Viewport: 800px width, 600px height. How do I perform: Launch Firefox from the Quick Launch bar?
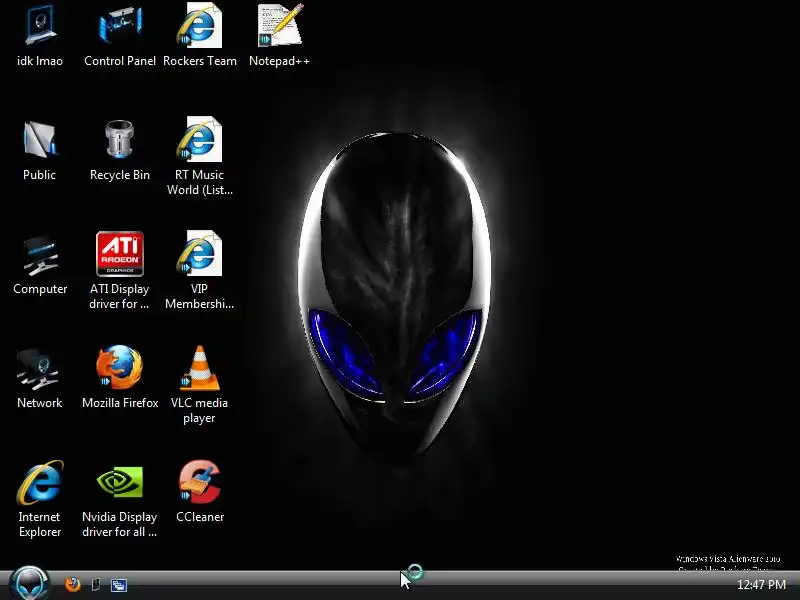pos(73,584)
